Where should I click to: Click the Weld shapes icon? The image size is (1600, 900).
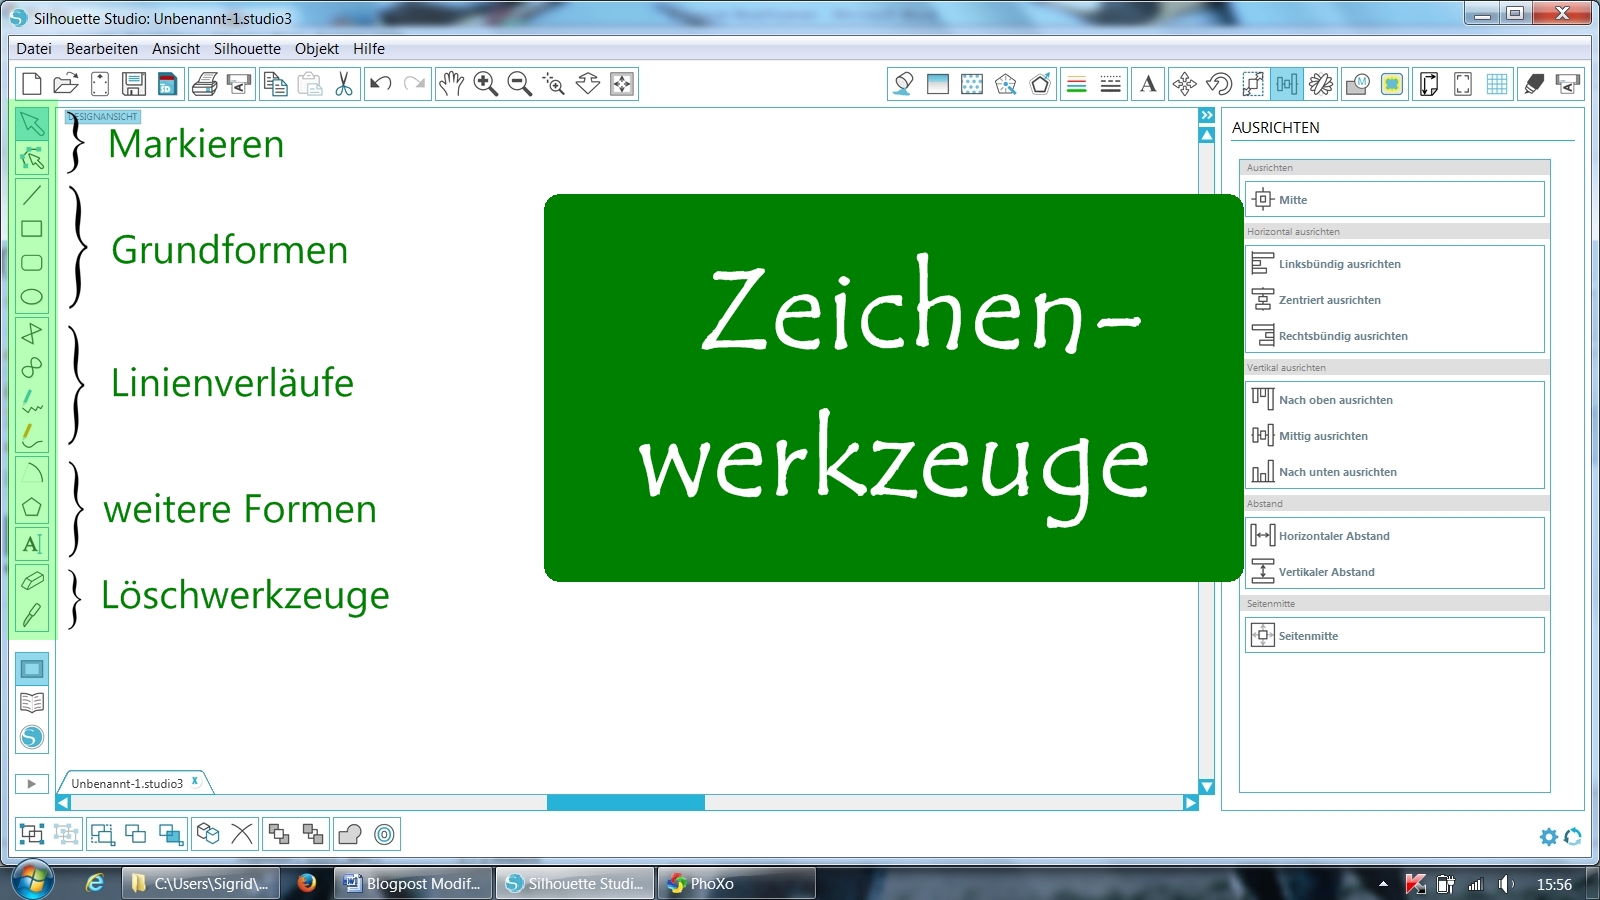(350, 834)
